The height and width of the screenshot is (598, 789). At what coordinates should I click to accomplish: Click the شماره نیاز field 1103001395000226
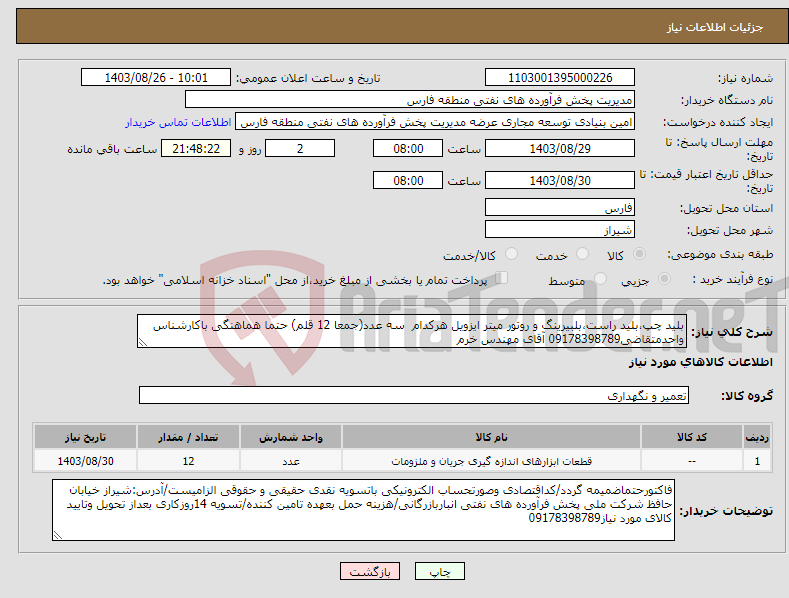pos(560,78)
